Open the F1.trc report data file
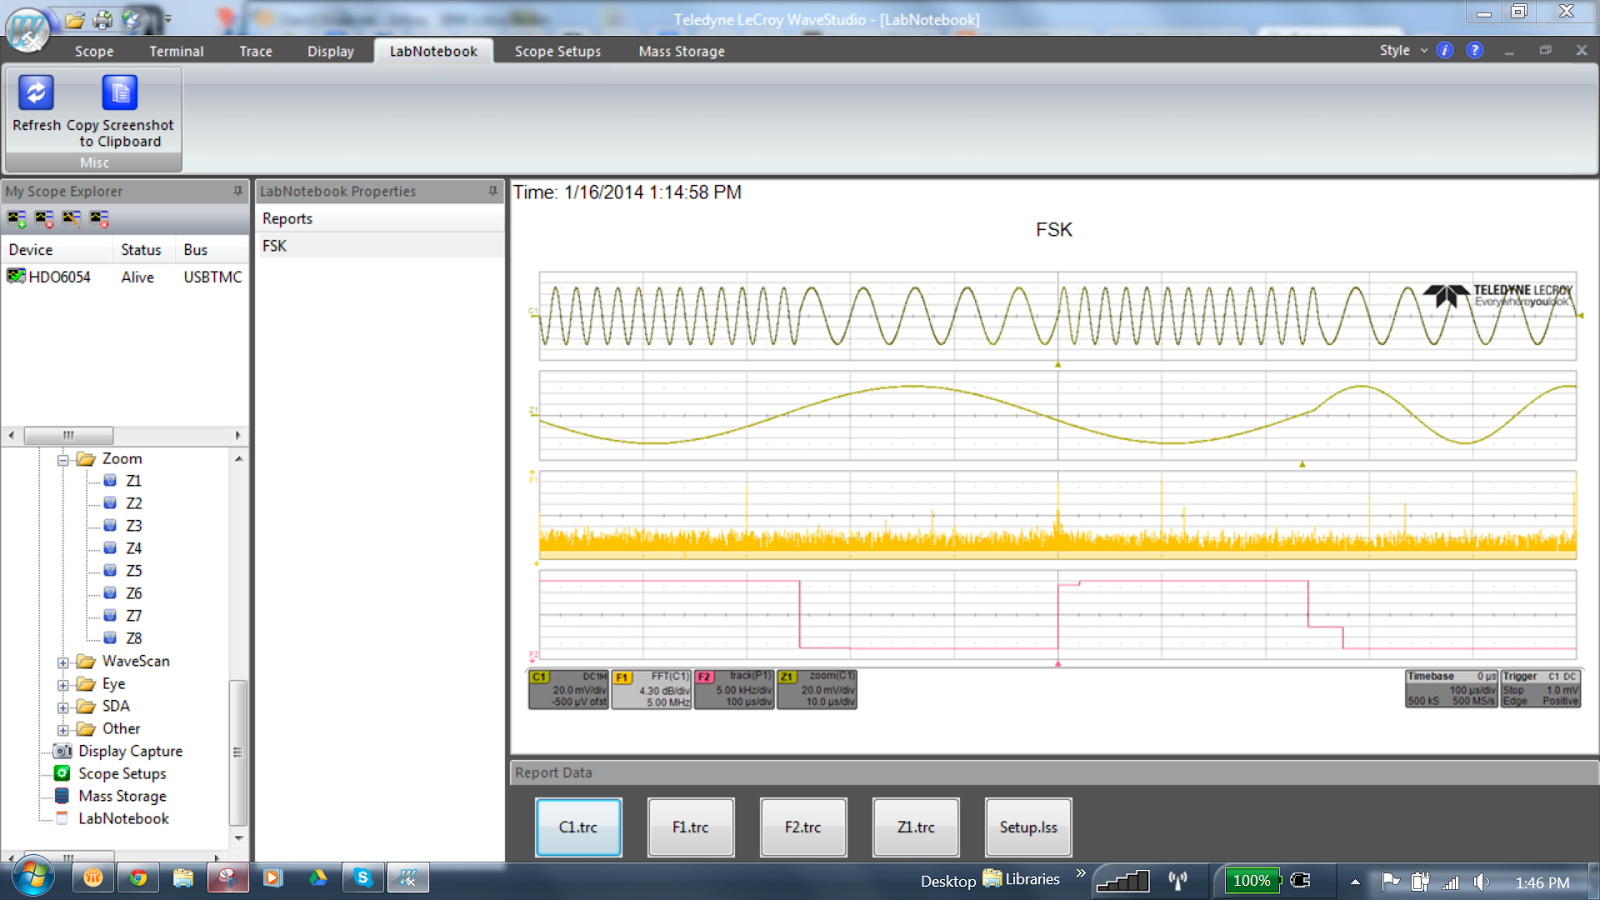The image size is (1600, 900). [x=690, y=827]
